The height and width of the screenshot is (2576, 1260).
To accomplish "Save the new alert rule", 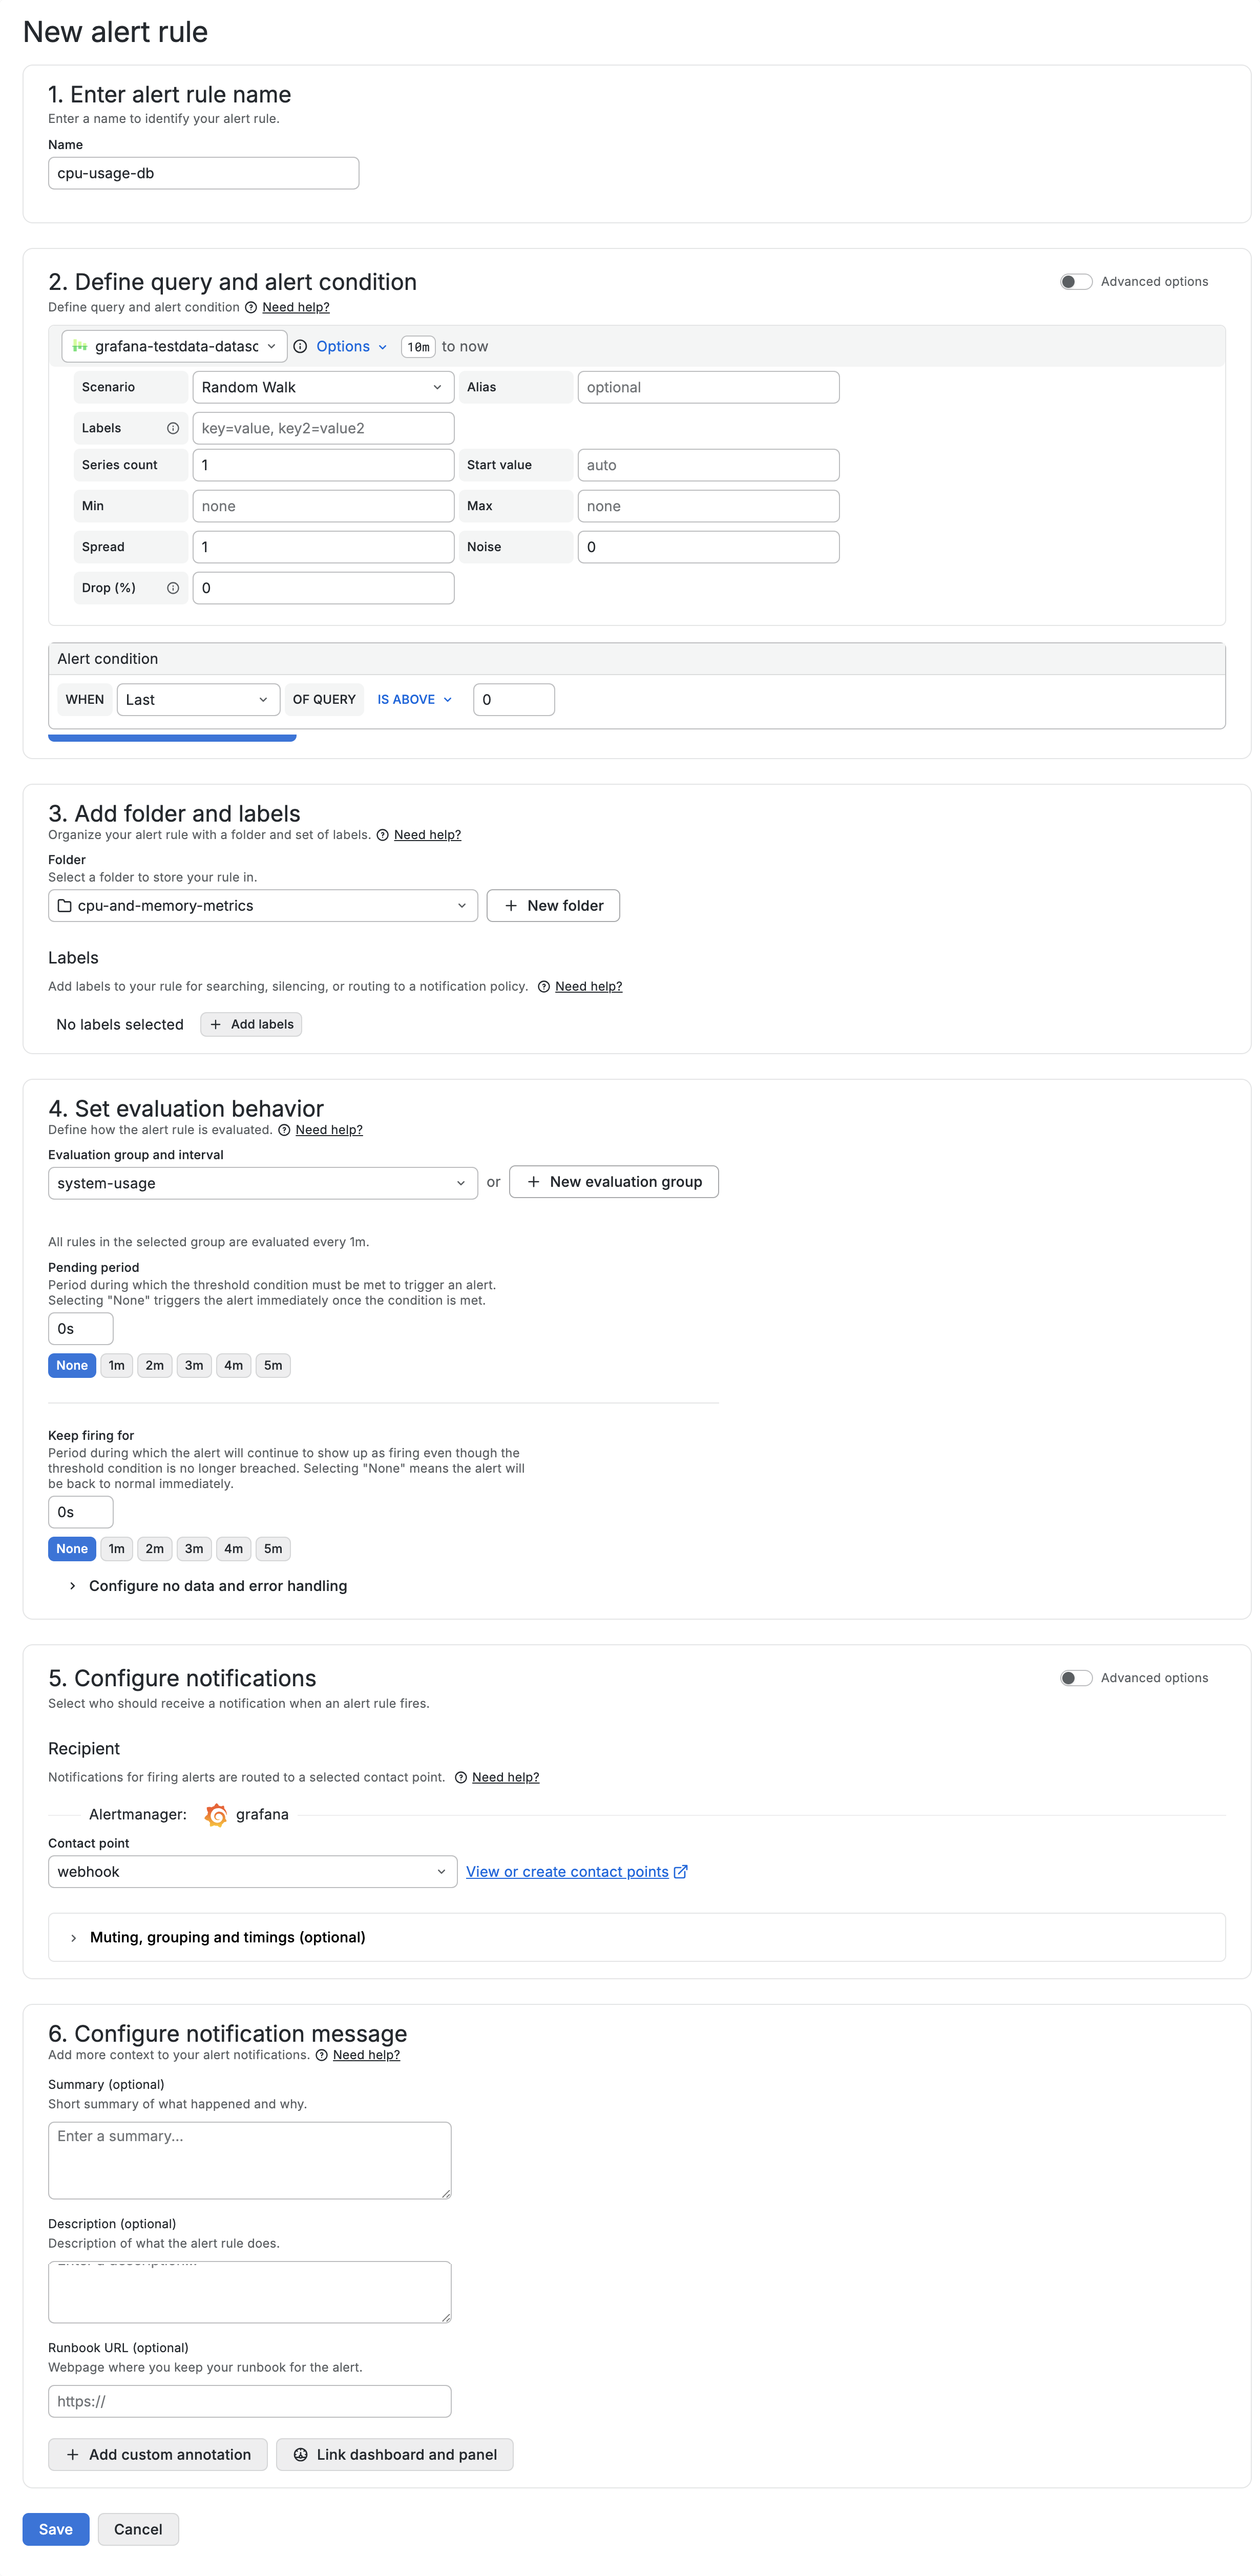I will (x=56, y=2529).
